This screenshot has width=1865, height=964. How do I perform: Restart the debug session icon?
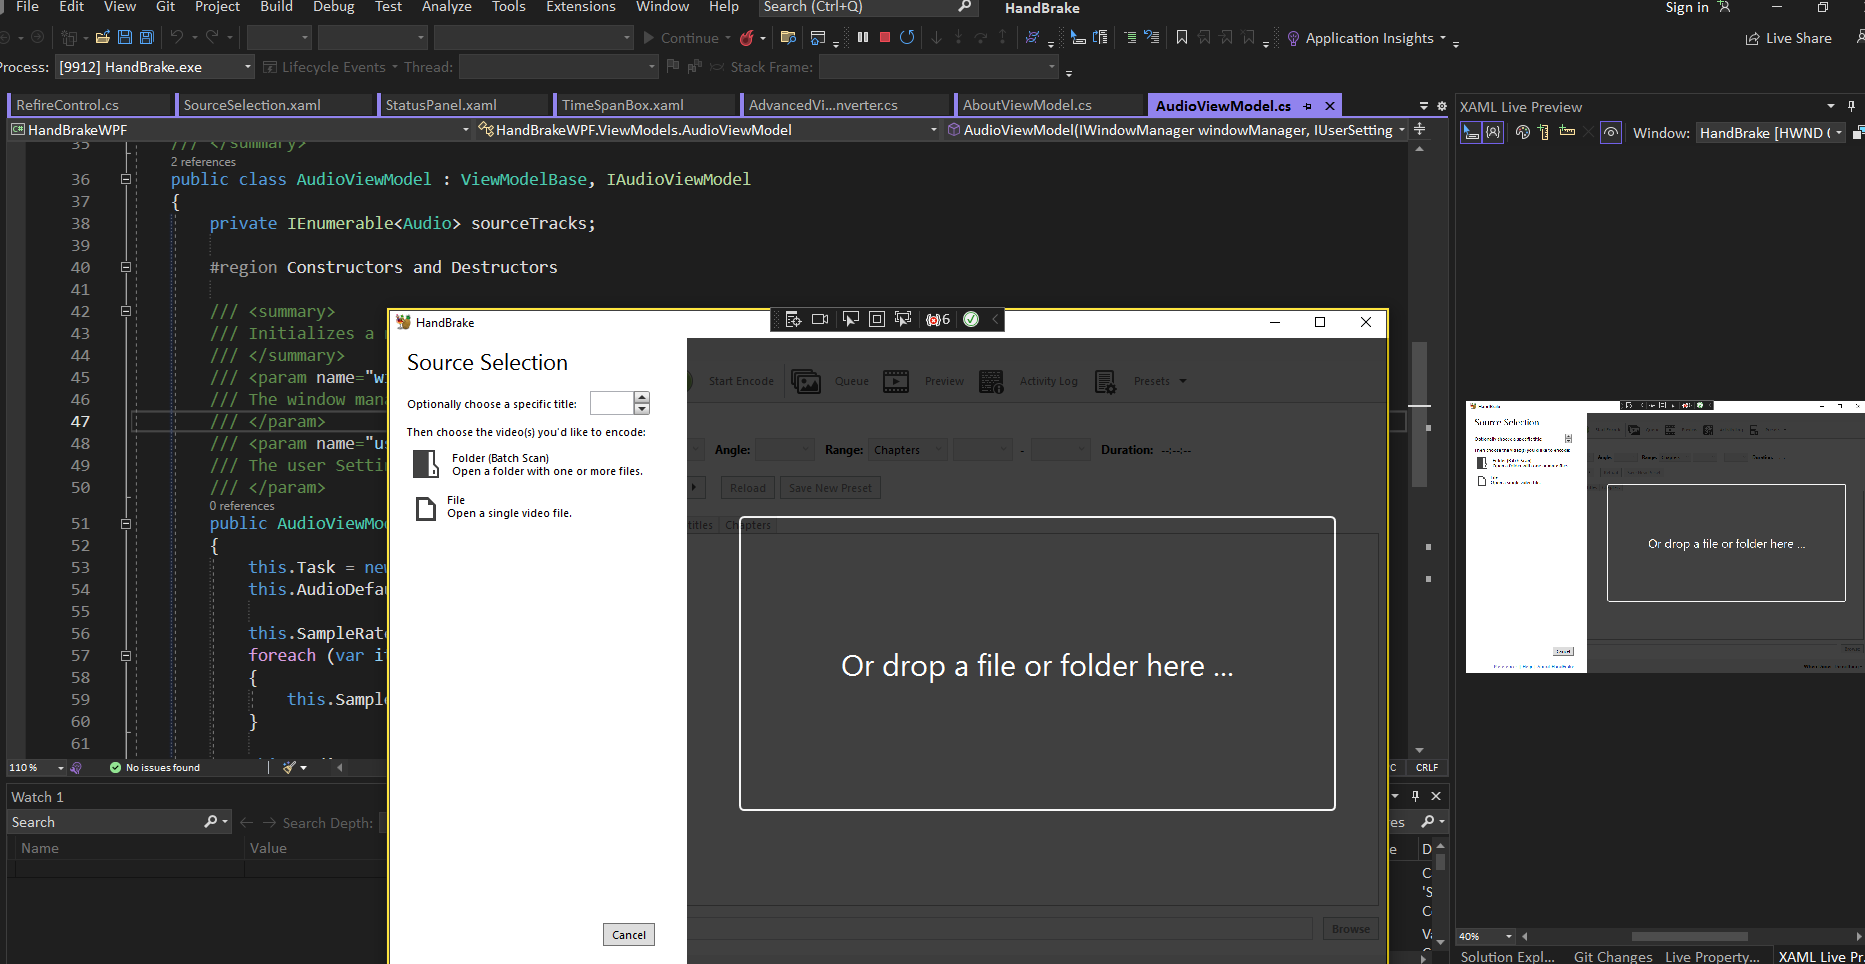pyautogui.click(x=907, y=37)
